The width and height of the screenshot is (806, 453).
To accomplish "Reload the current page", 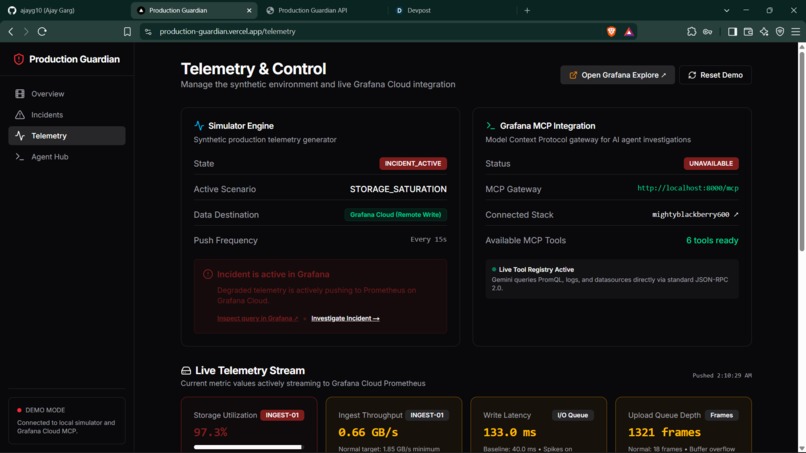I will coord(42,32).
